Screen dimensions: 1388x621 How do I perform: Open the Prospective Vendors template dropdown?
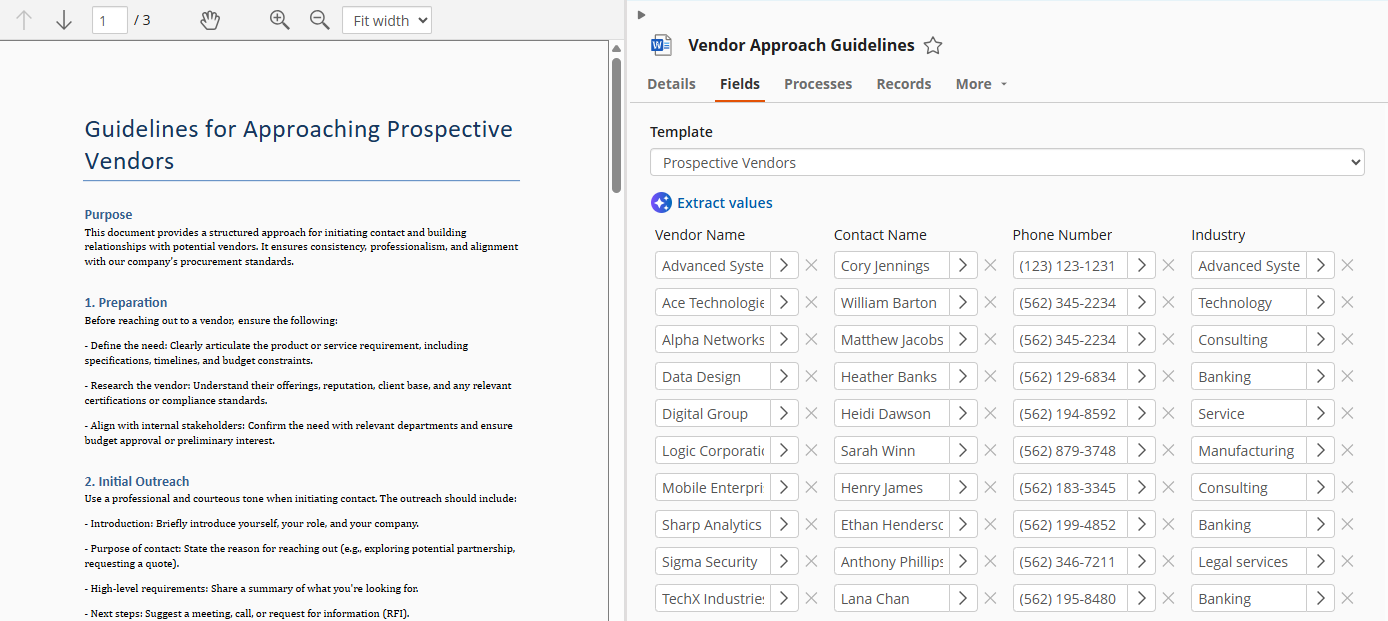pos(1006,161)
